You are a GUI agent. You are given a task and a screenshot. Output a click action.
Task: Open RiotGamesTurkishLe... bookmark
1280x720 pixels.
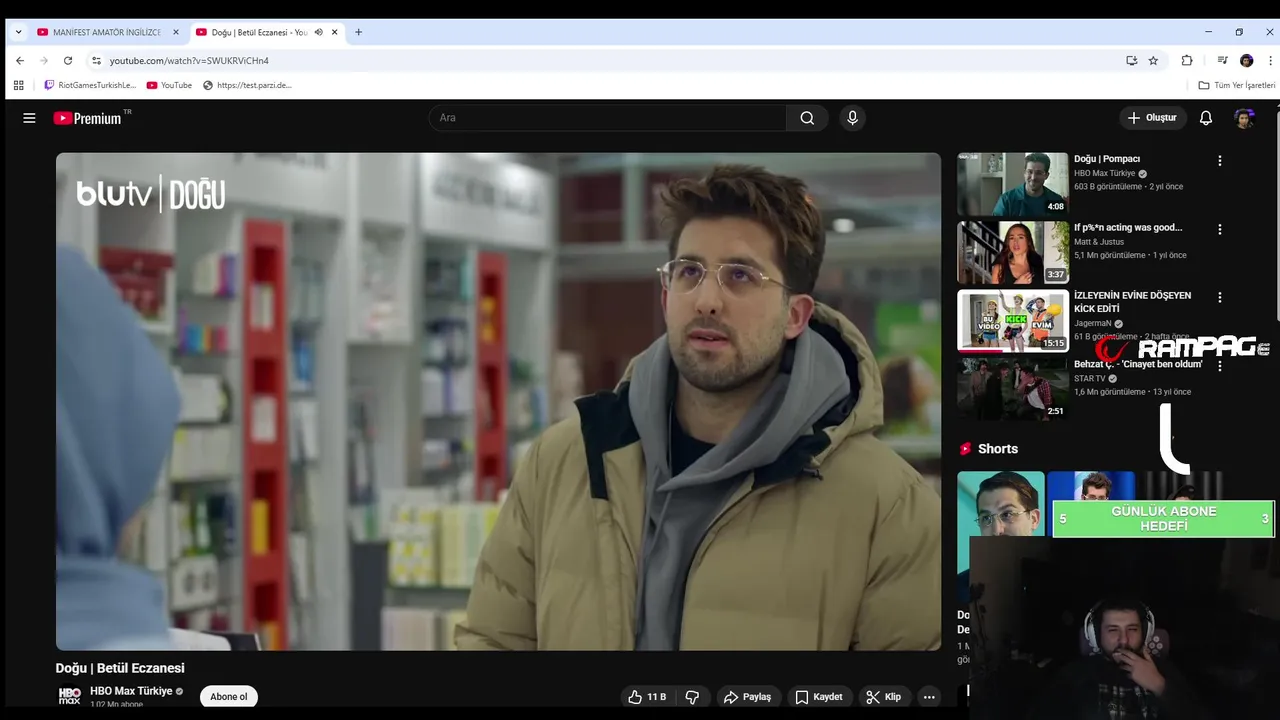click(90, 85)
